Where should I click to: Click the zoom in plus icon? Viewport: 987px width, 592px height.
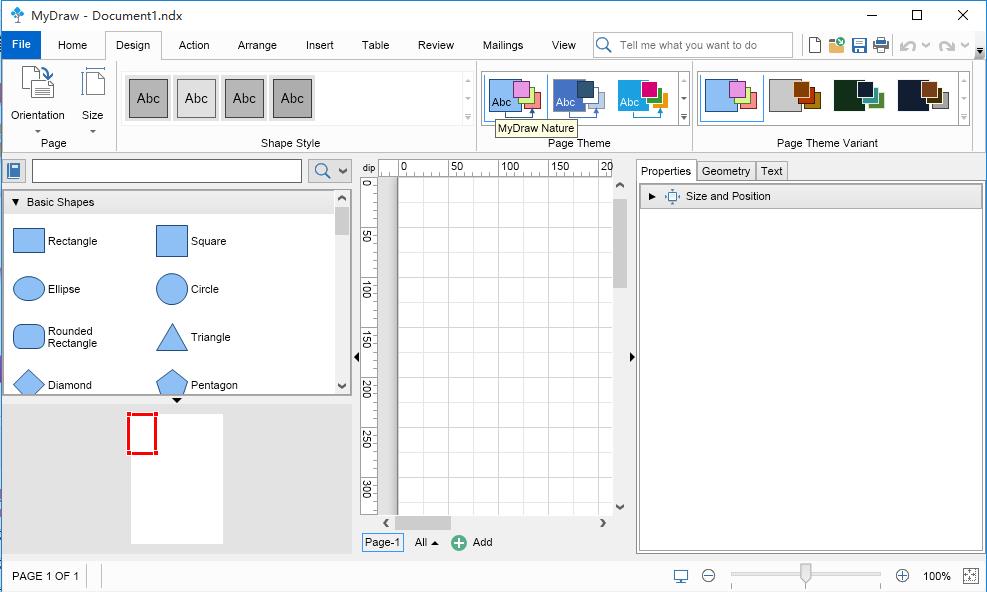pos(902,576)
